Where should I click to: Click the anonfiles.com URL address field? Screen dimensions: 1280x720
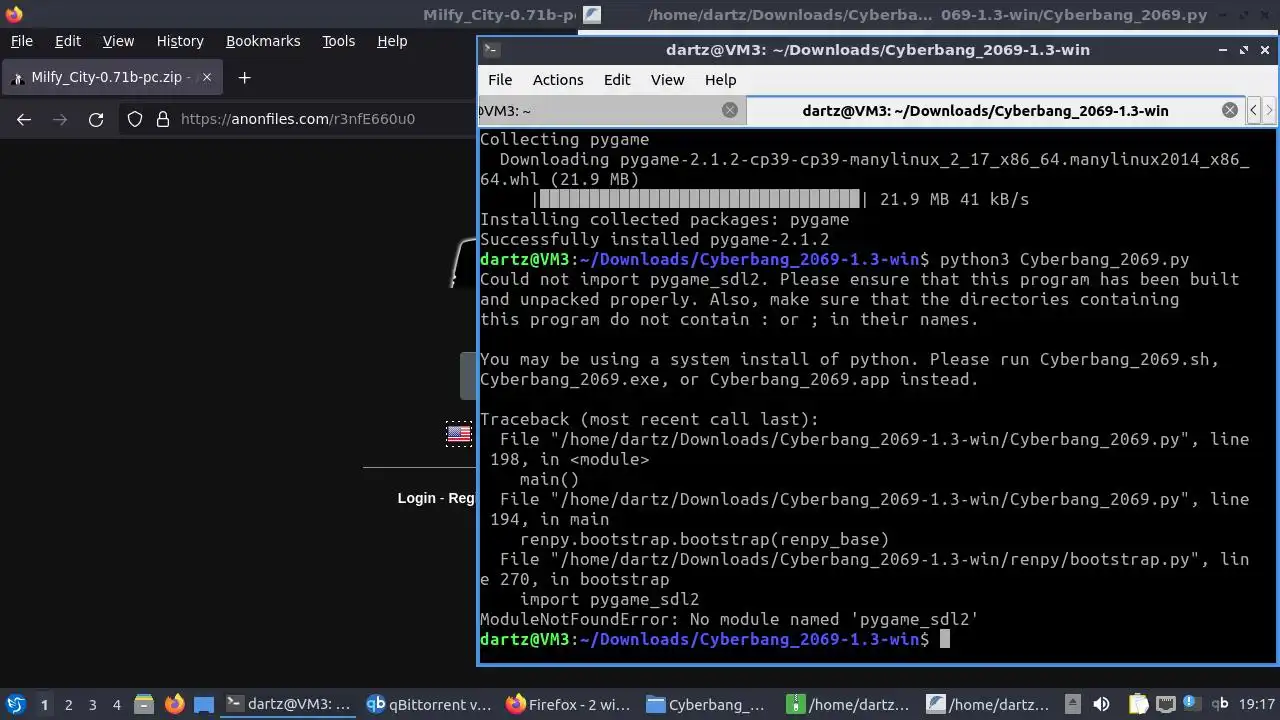pos(298,119)
